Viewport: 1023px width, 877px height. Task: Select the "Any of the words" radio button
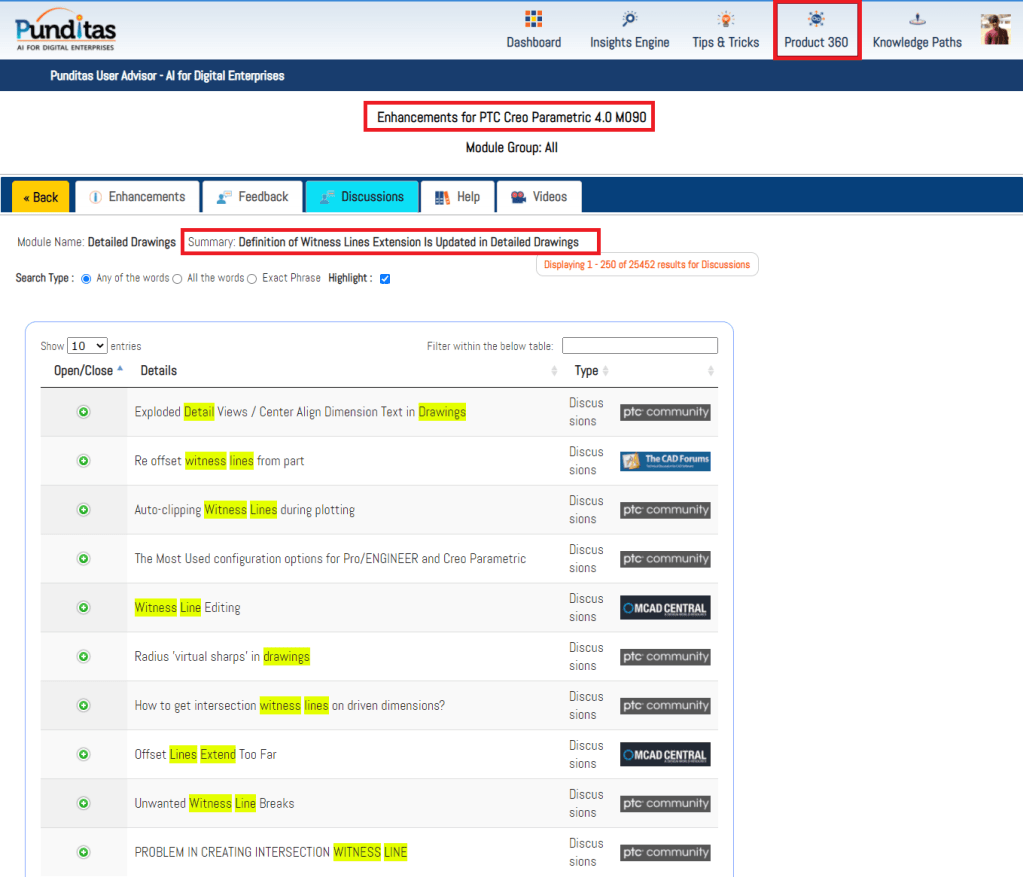pyautogui.click(x=86, y=278)
